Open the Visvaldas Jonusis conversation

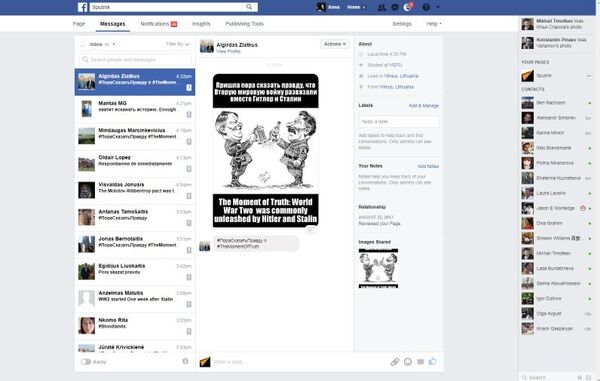(135, 190)
